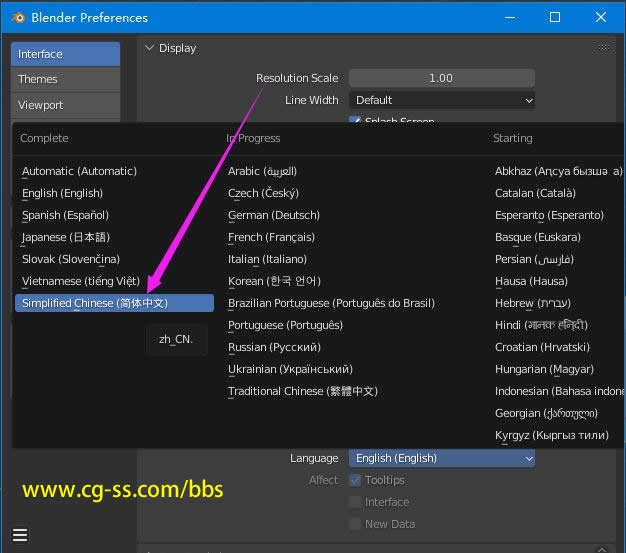Minimize the Blender Preferences window
The height and width of the screenshot is (553, 626).
pyautogui.click(x=509, y=17)
